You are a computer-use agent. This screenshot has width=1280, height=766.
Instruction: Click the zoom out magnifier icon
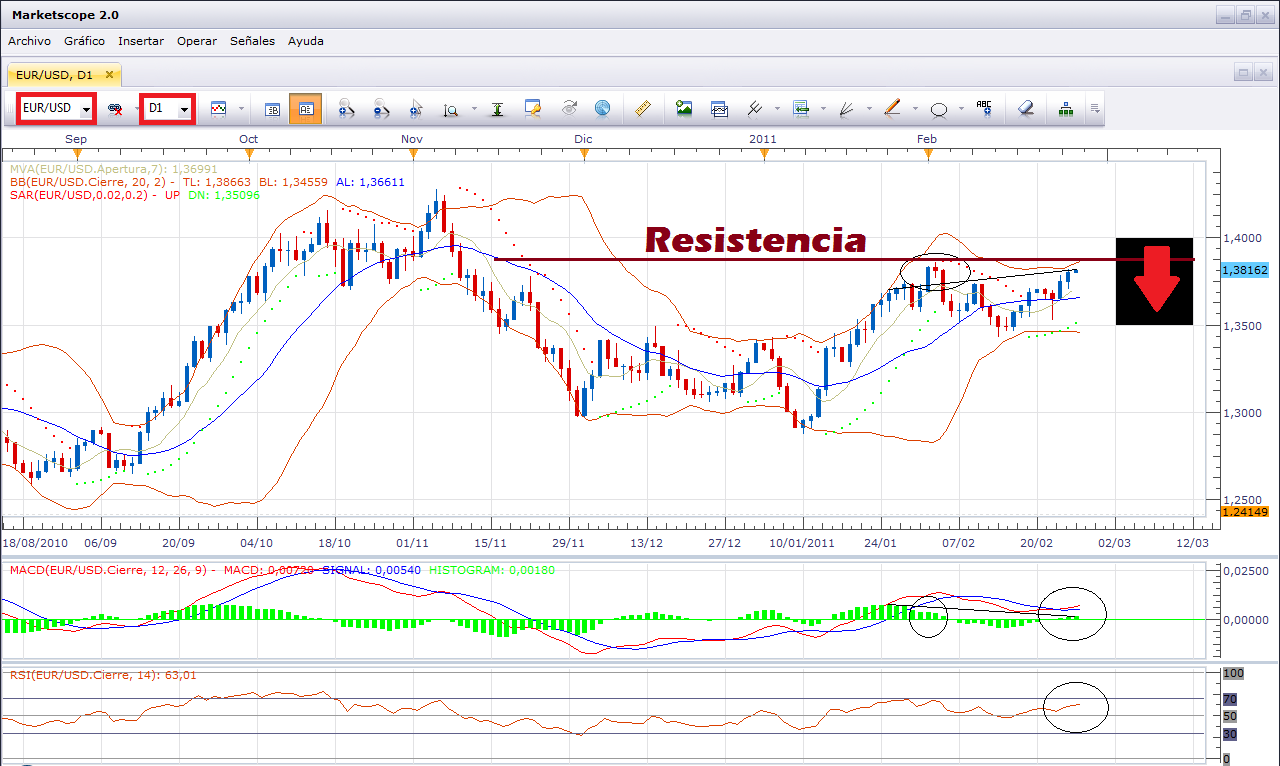point(381,108)
